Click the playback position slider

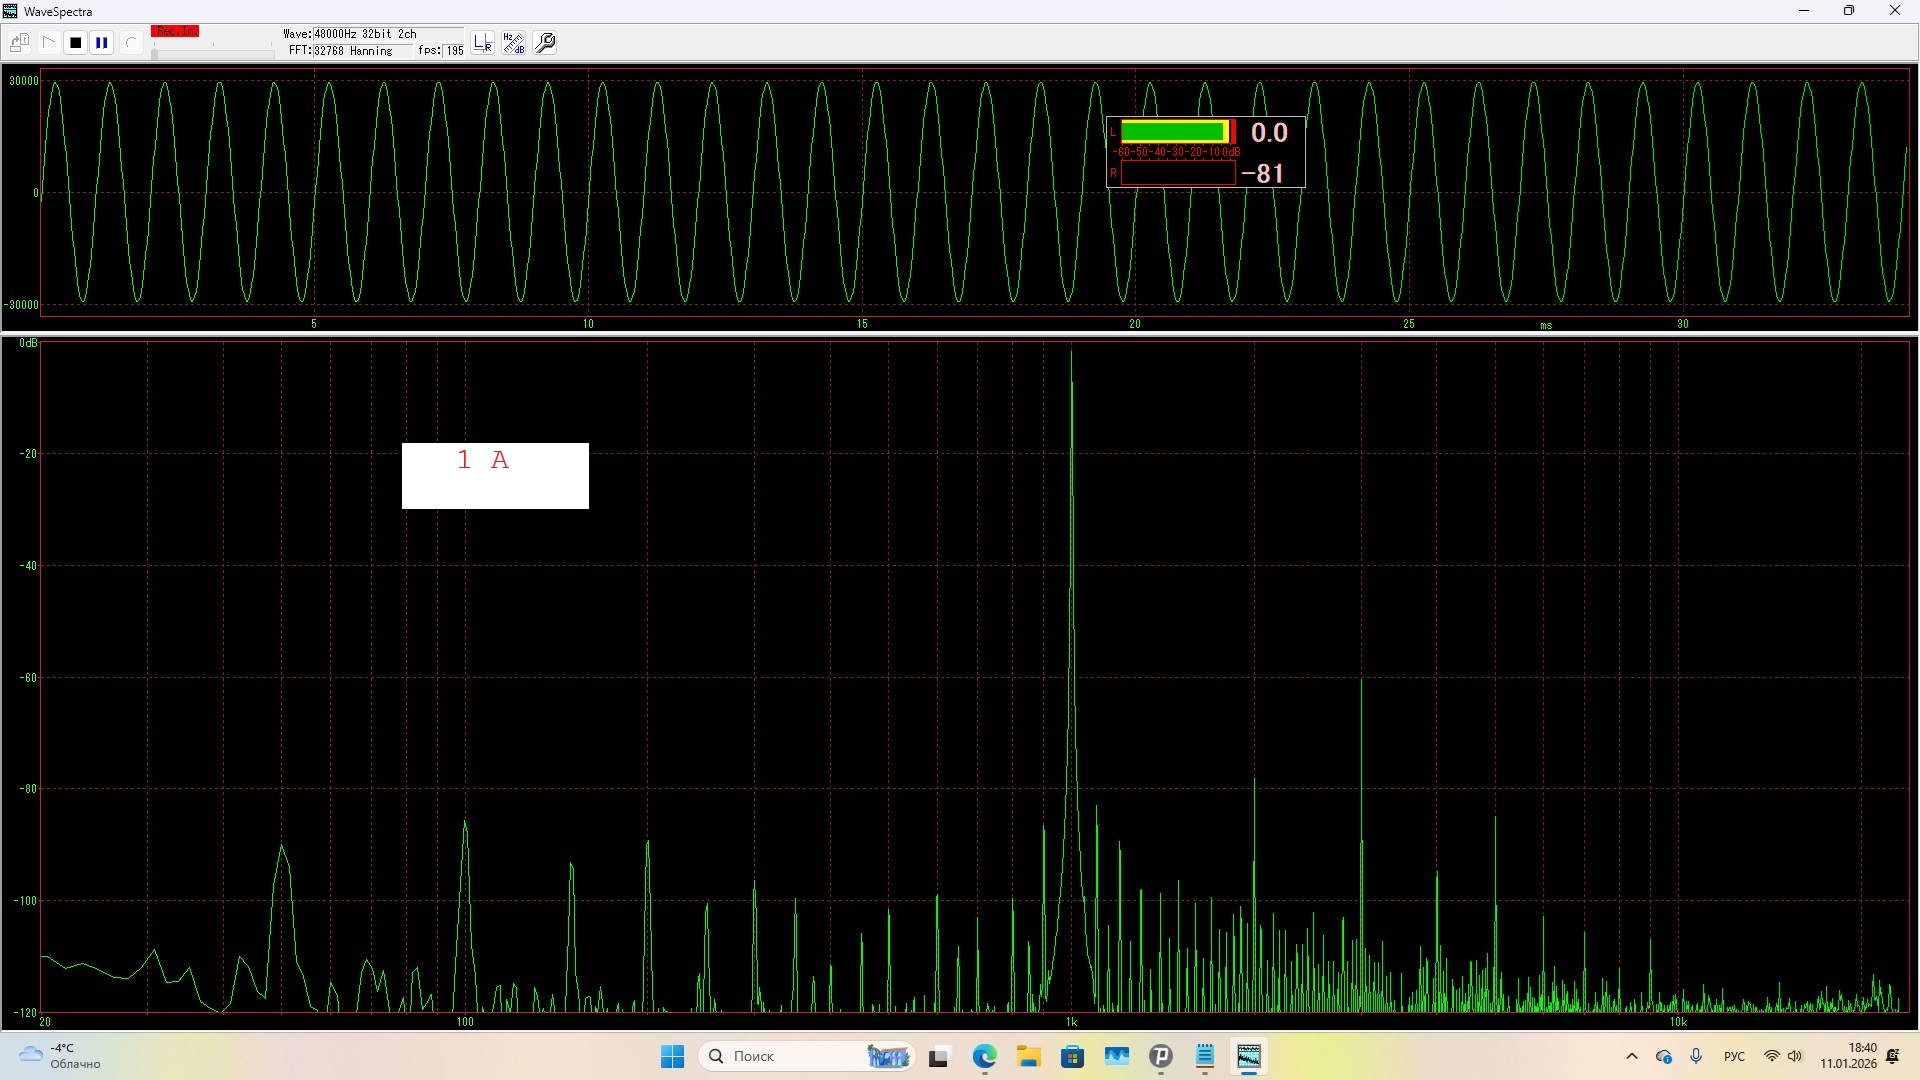212,53
